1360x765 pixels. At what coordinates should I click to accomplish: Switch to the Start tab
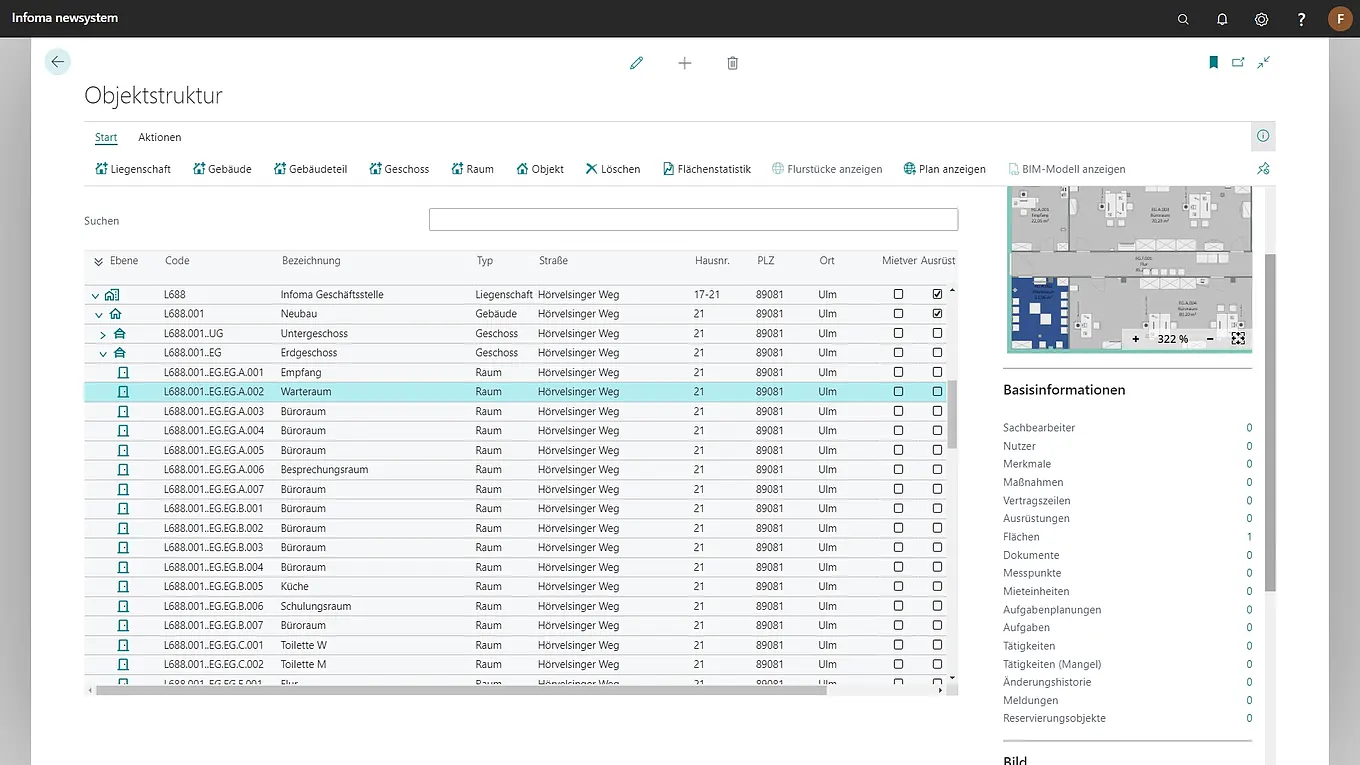106,137
